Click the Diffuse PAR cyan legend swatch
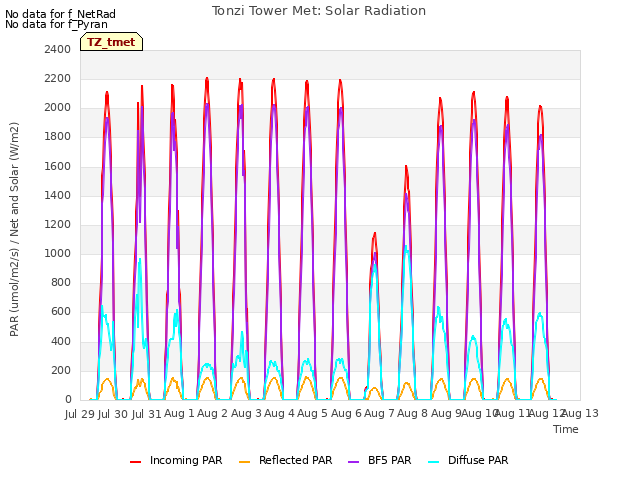The width and height of the screenshot is (640, 480). coord(433,462)
